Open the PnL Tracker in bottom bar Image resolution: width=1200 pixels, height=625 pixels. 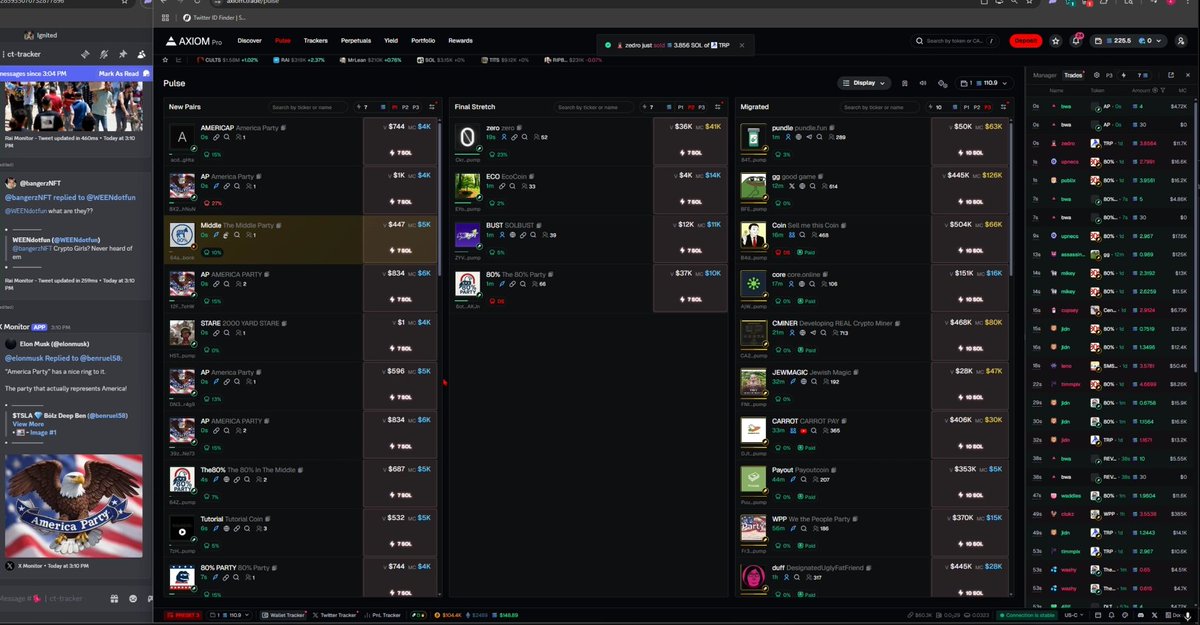(x=383, y=615)
